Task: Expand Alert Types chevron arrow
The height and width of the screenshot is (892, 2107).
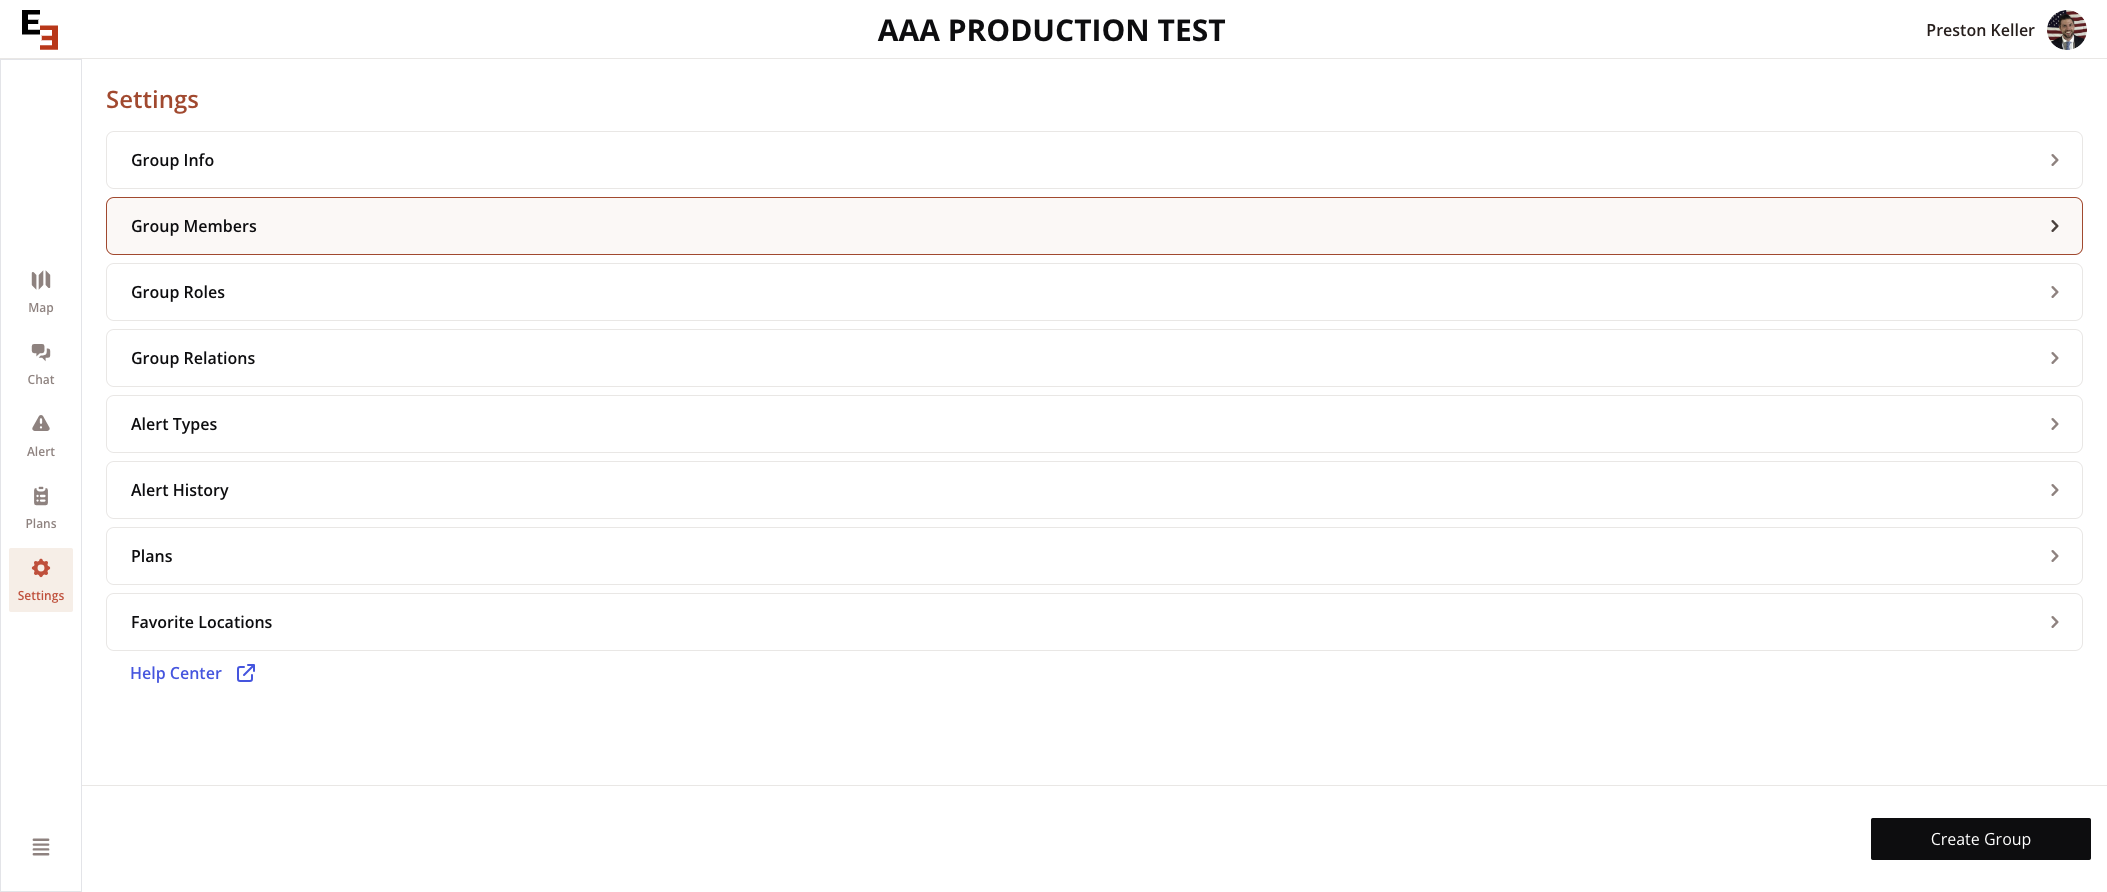Action: click(x=2054, y=424)
